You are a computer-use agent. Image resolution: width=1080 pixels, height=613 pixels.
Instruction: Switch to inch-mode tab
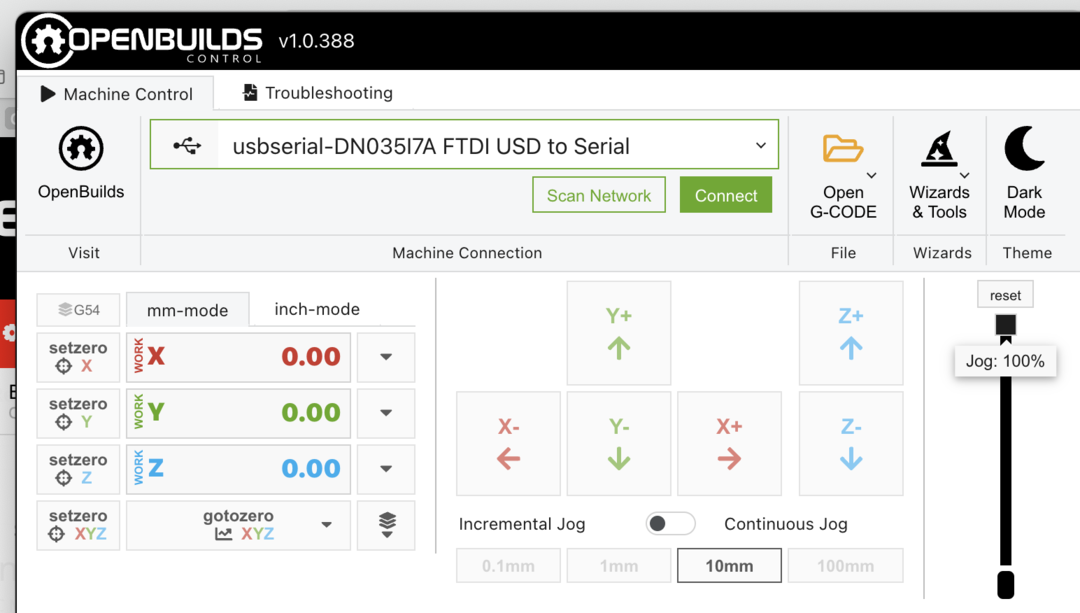[318, 309]
